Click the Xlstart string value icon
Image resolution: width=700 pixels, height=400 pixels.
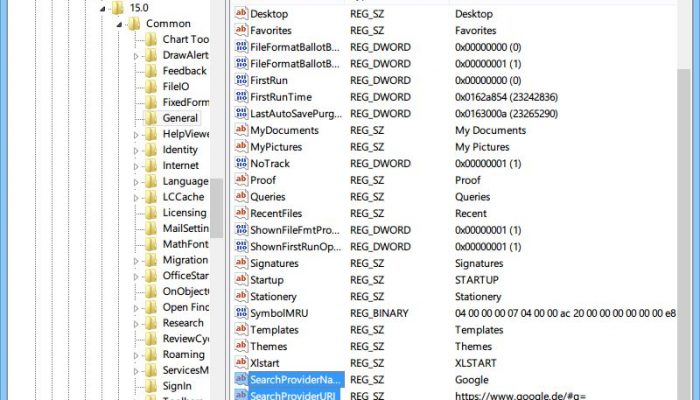coord(241,362)
